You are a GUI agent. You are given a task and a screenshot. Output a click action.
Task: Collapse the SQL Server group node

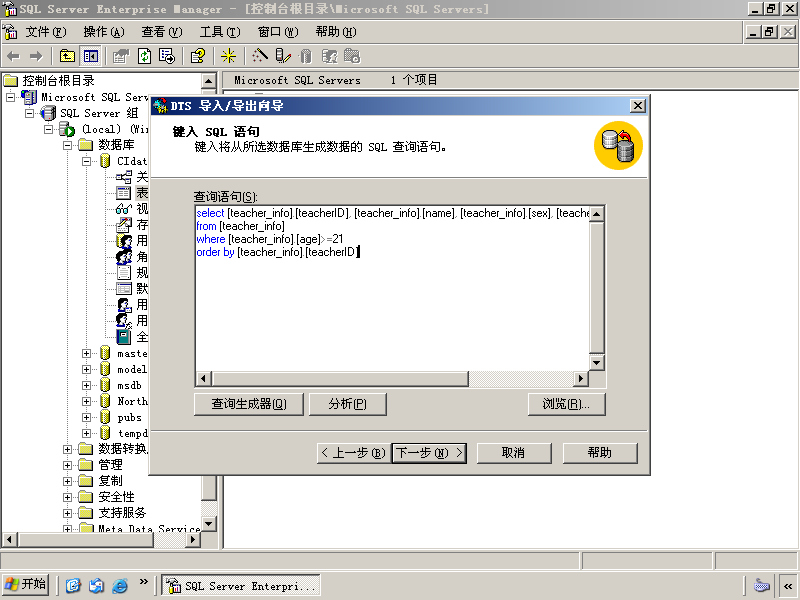point(30,113)
